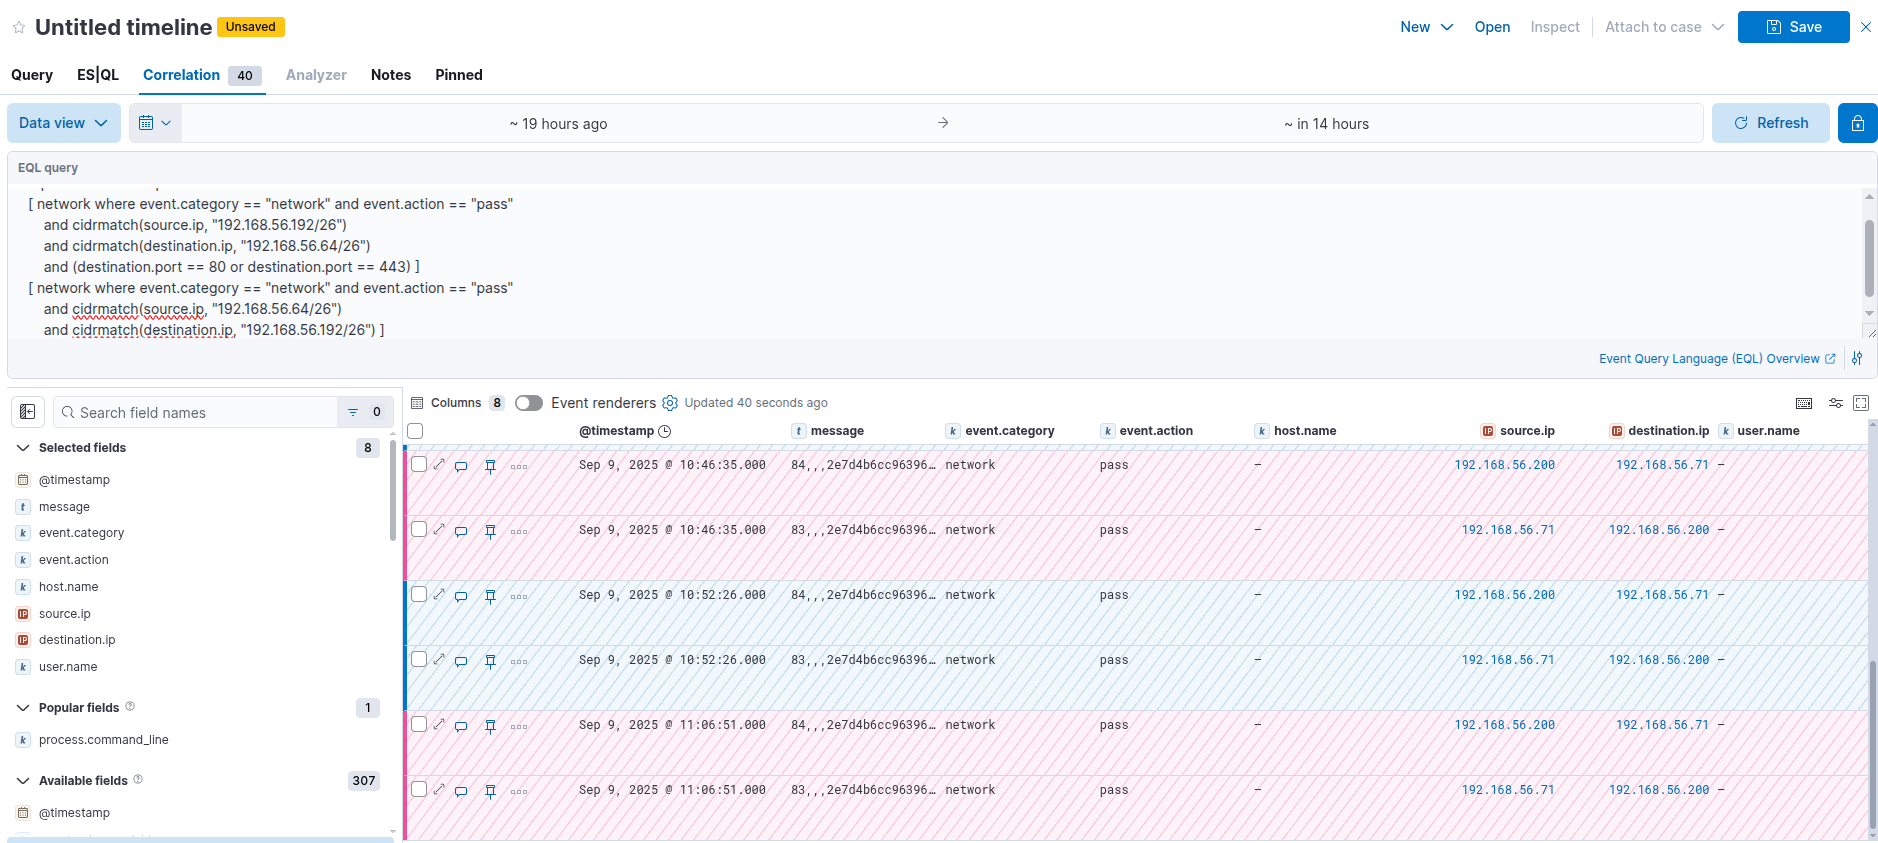Select the first 10:52:26 event row checkbox
This screenshot has width=1878, height=843.
(419, 594)
